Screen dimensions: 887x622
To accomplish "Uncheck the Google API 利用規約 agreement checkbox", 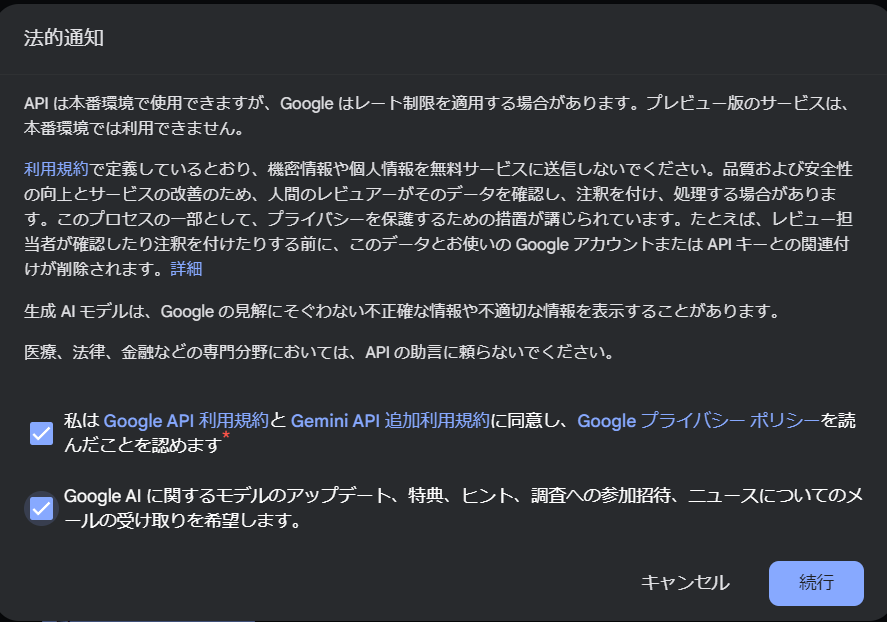I will pos(41,434).
